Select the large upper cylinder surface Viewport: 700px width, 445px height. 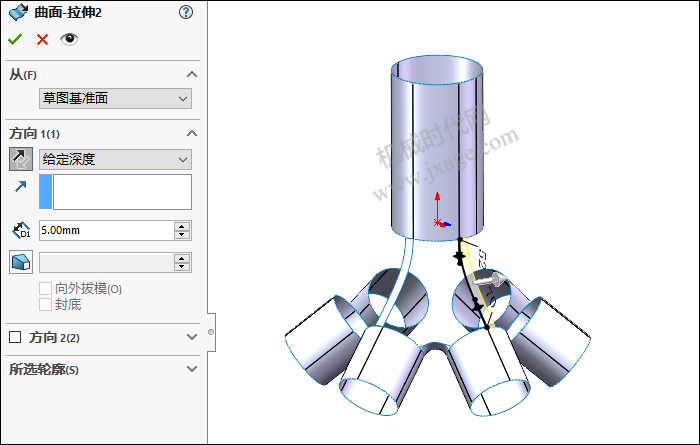[x=437, y=147]
